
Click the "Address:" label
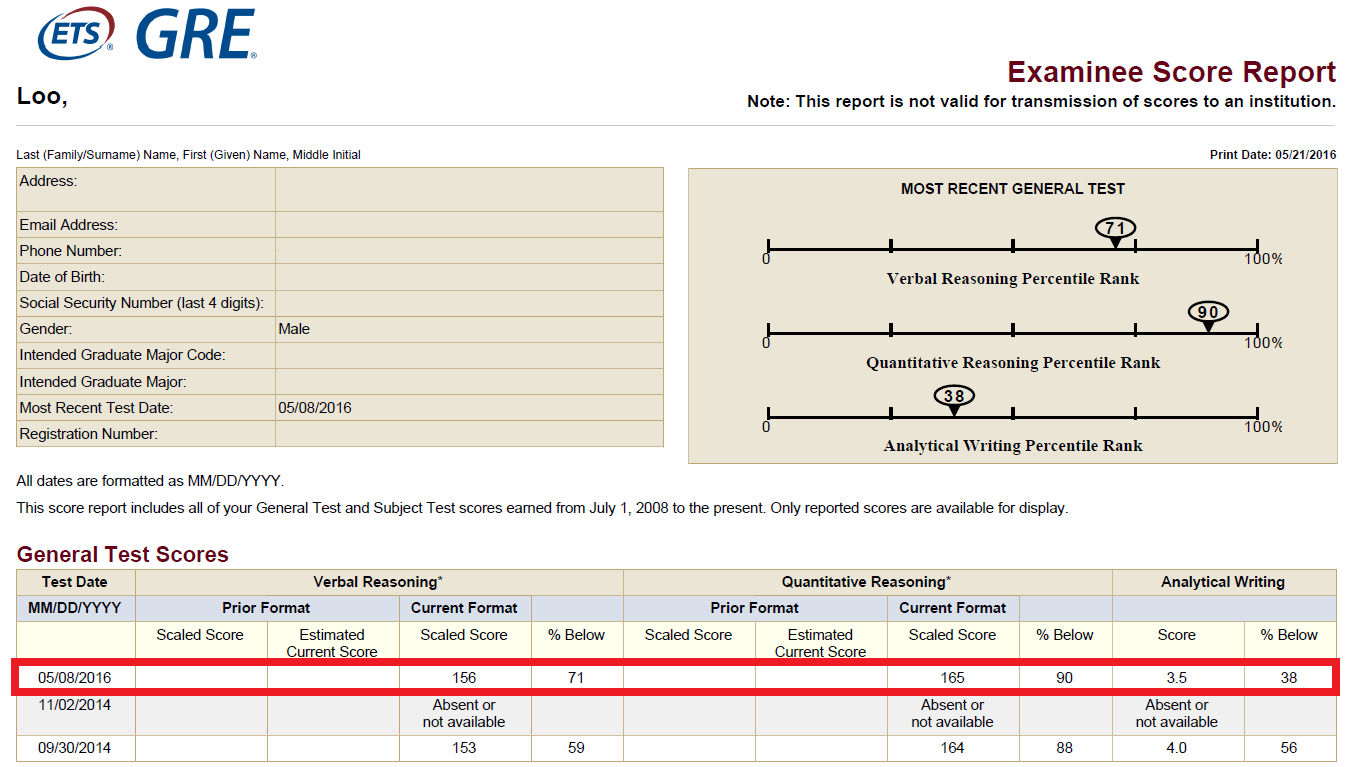pyautogui.click(x=48, y=181)
